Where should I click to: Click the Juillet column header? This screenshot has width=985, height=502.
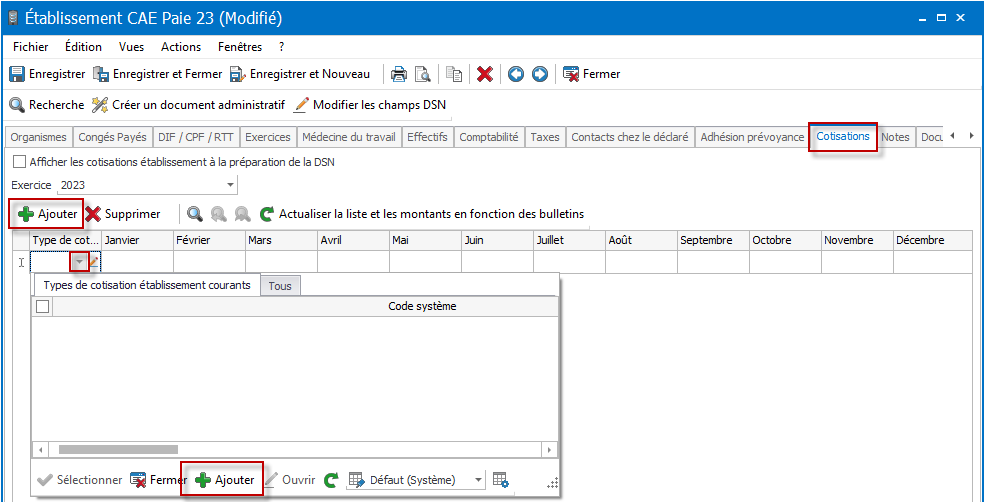coord(569,241)
